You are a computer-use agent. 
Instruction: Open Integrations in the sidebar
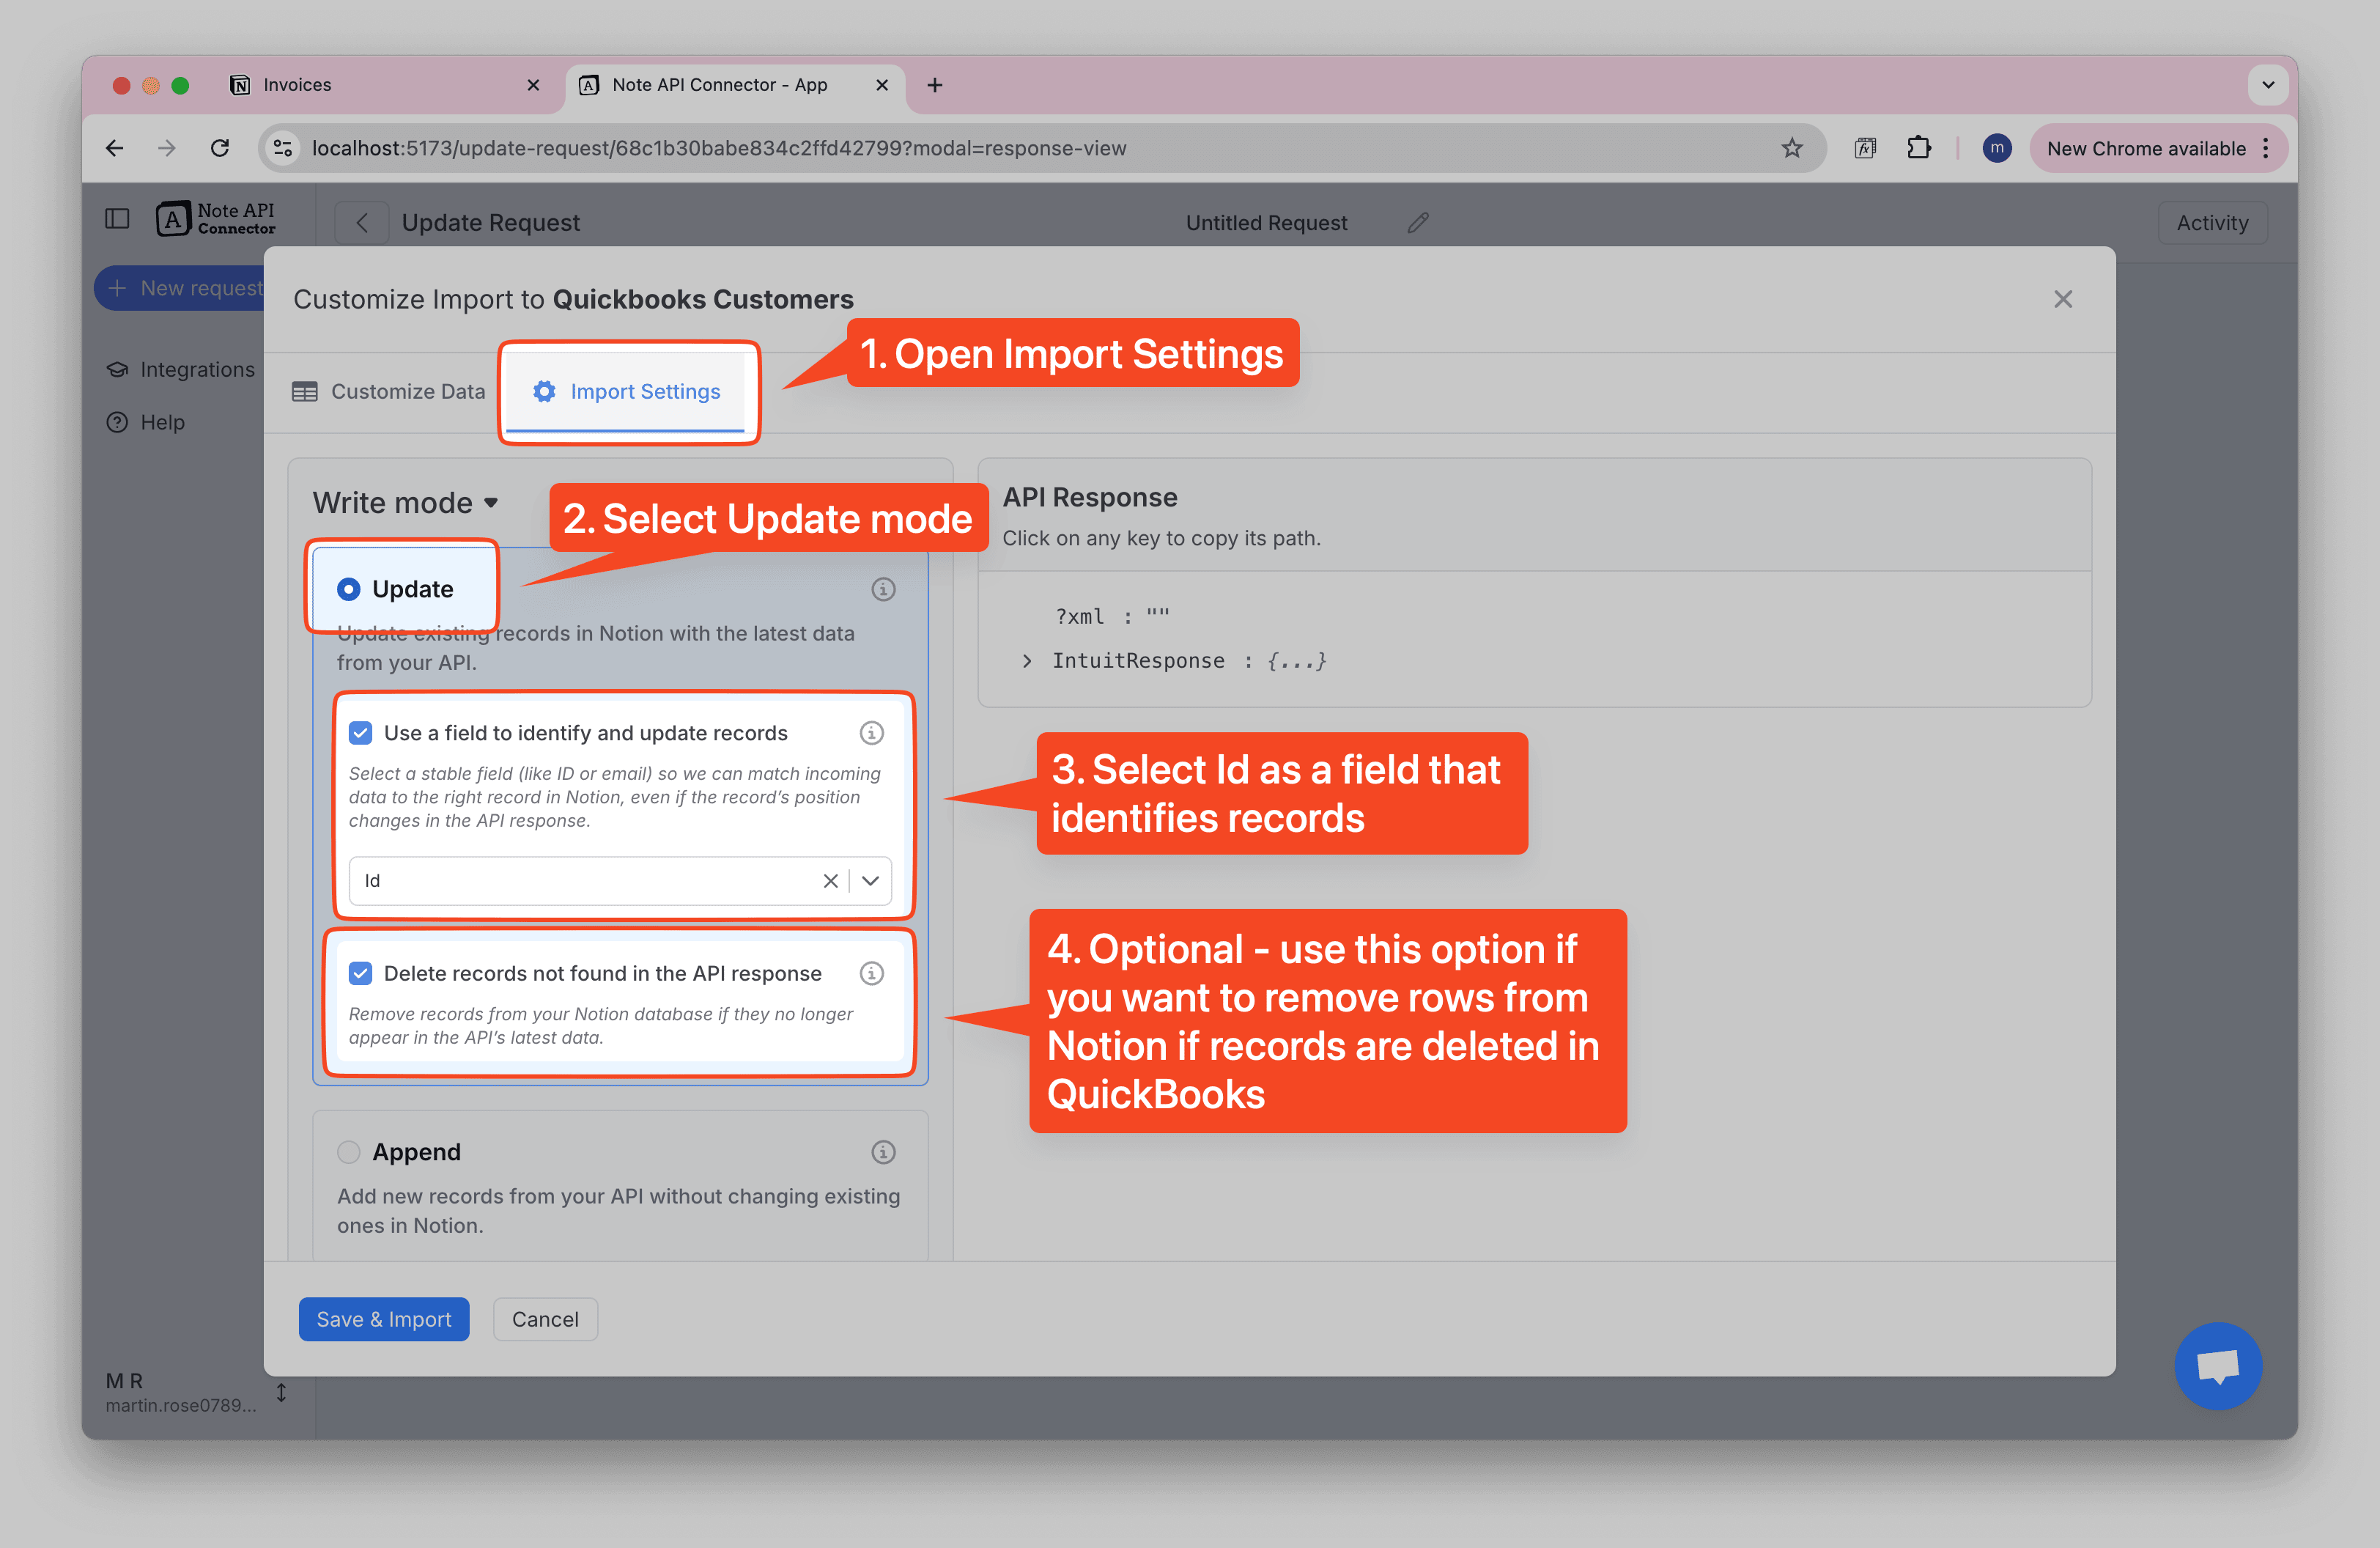coord(181,370)
